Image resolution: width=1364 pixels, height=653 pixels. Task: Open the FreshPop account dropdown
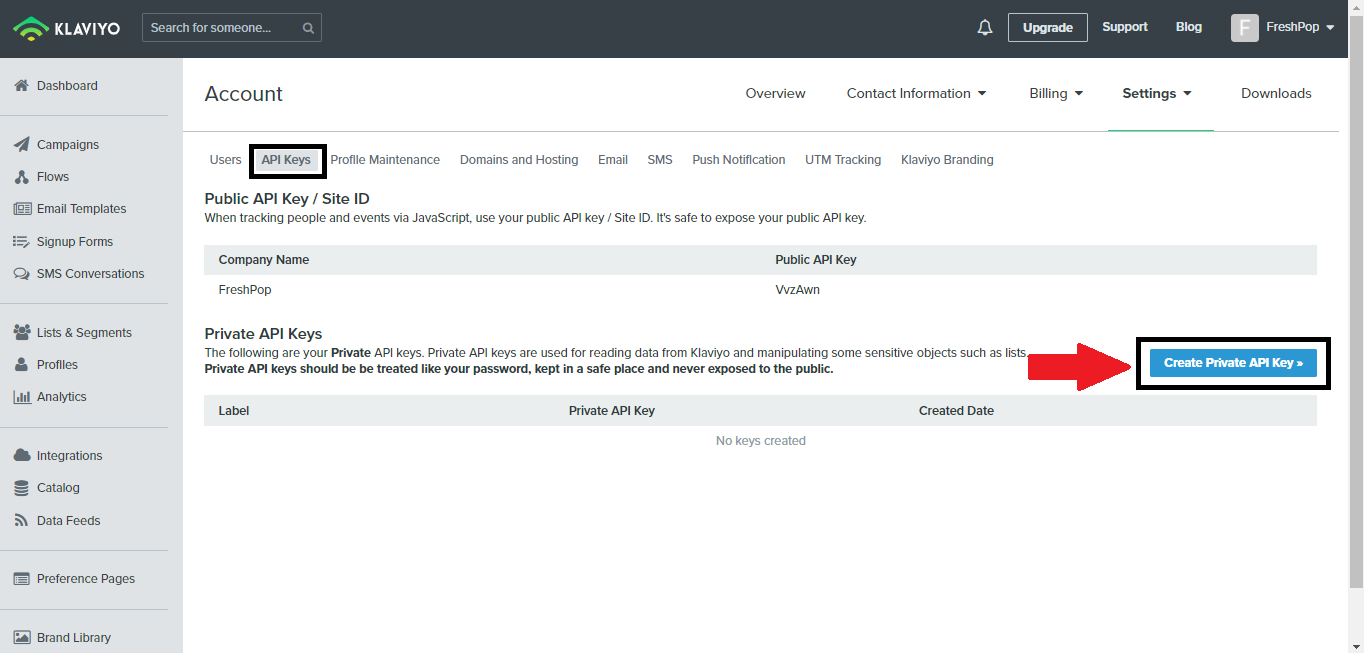(x=1300, y=27)
